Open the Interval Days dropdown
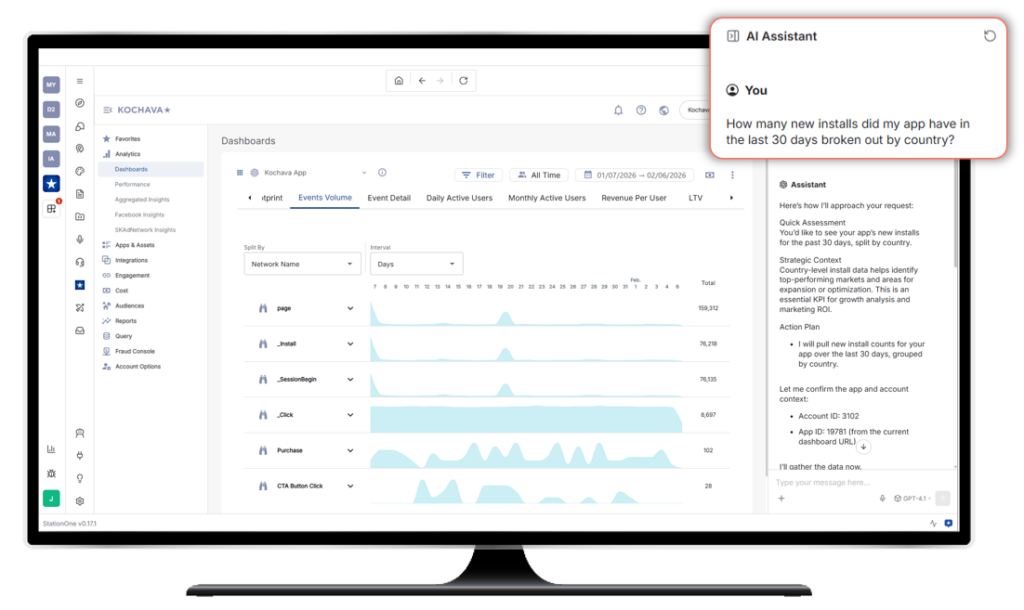Viewport: 1024px width, 610px height. (x=416, y=264)
